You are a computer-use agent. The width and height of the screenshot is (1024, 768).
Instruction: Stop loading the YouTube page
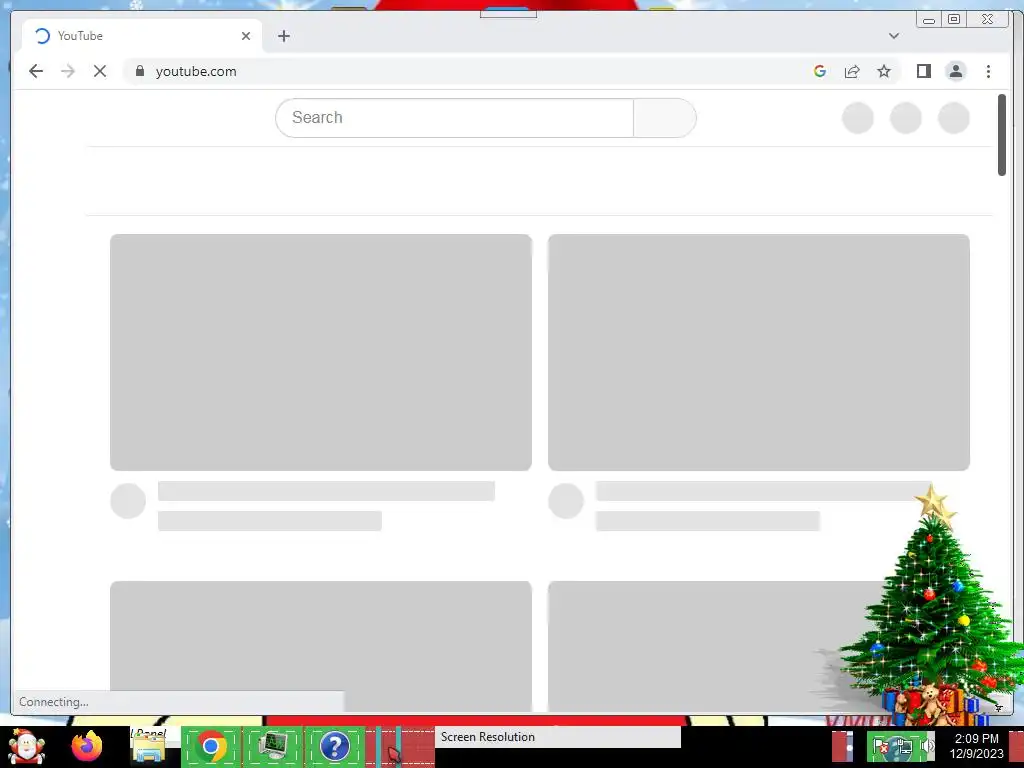coord(100,71)
